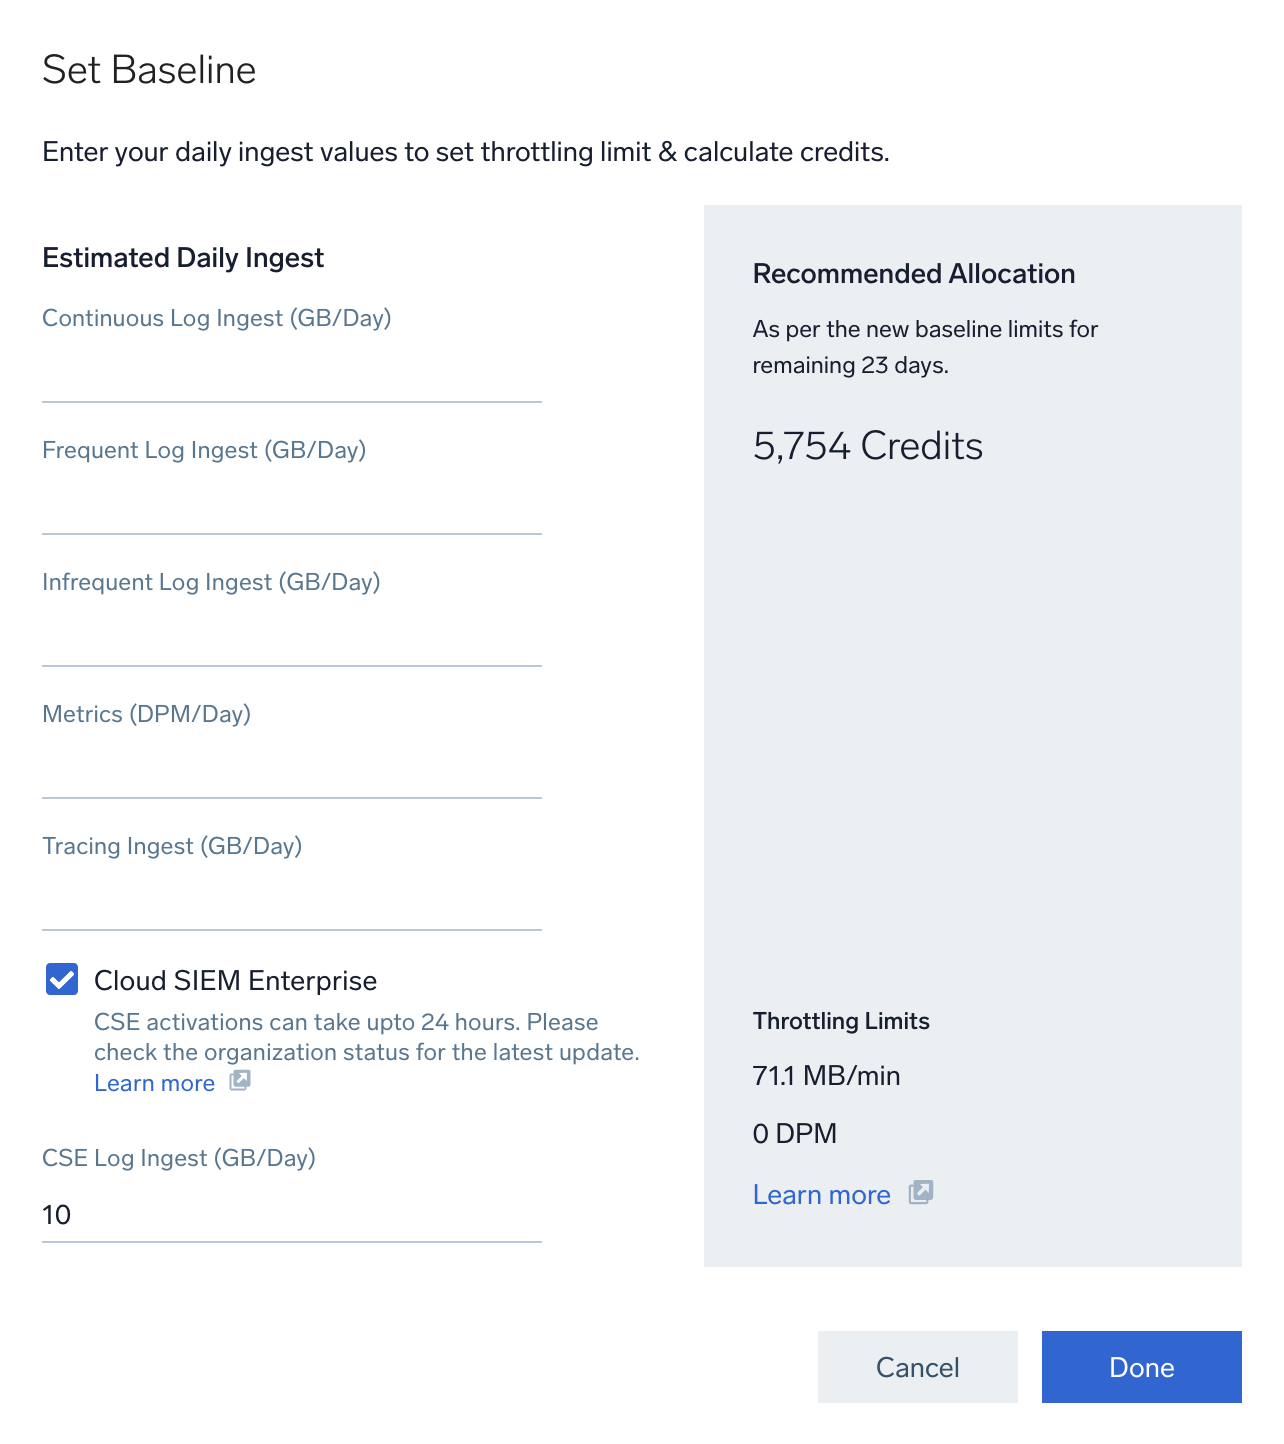Viewport: 1284px width, 1444px height.
Task: Open Learn more link under Throttling Limits
Action: click(821, 1195)
